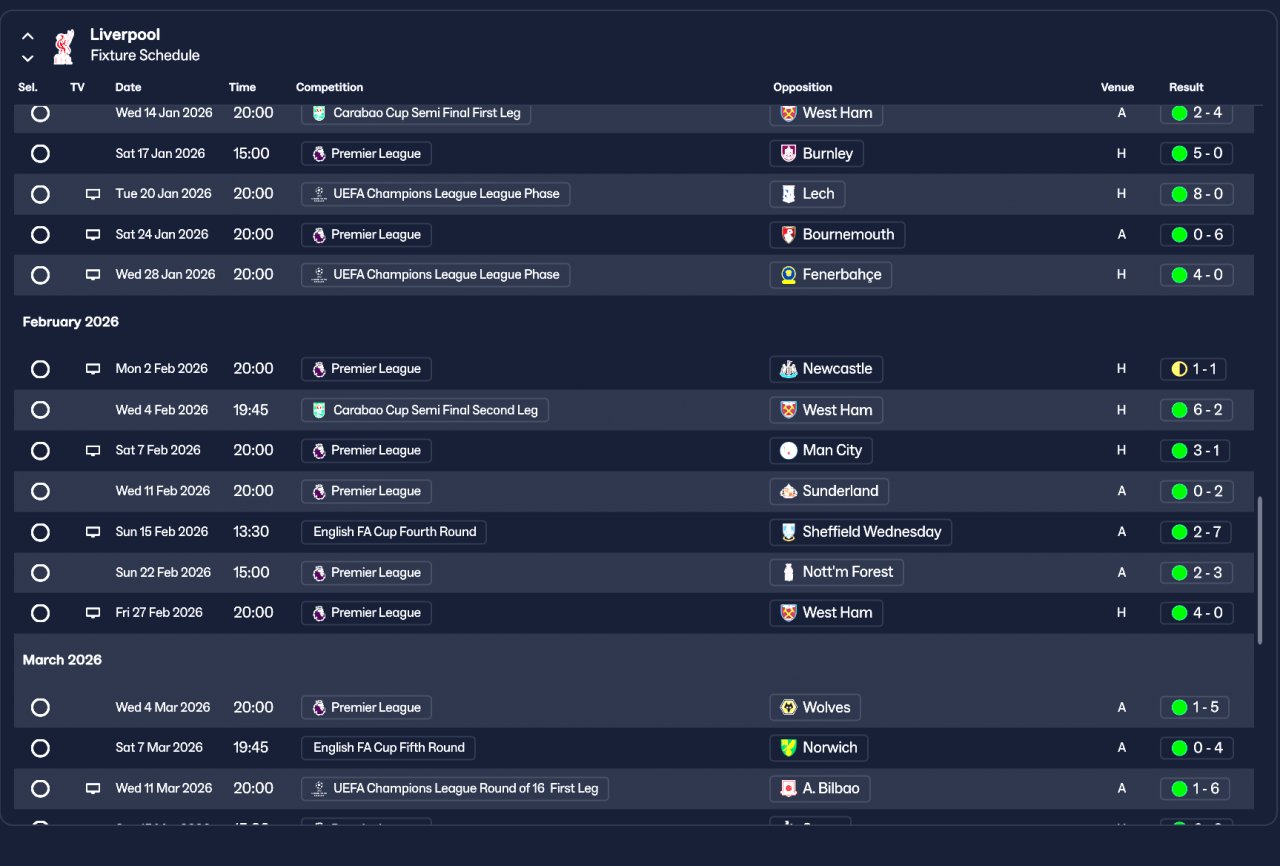Open the Norwich opposition button

pos(819,748)
